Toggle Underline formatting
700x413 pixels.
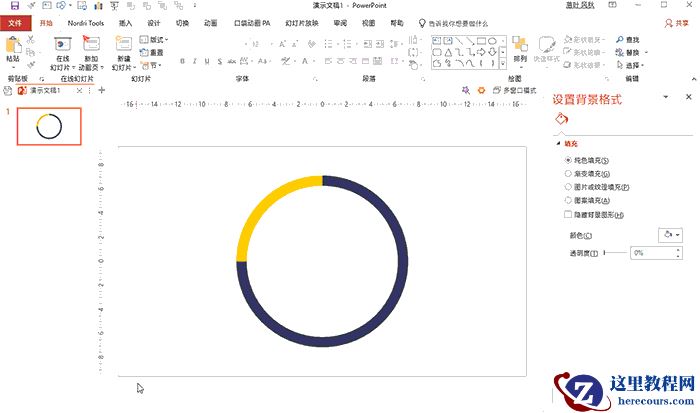207,61
